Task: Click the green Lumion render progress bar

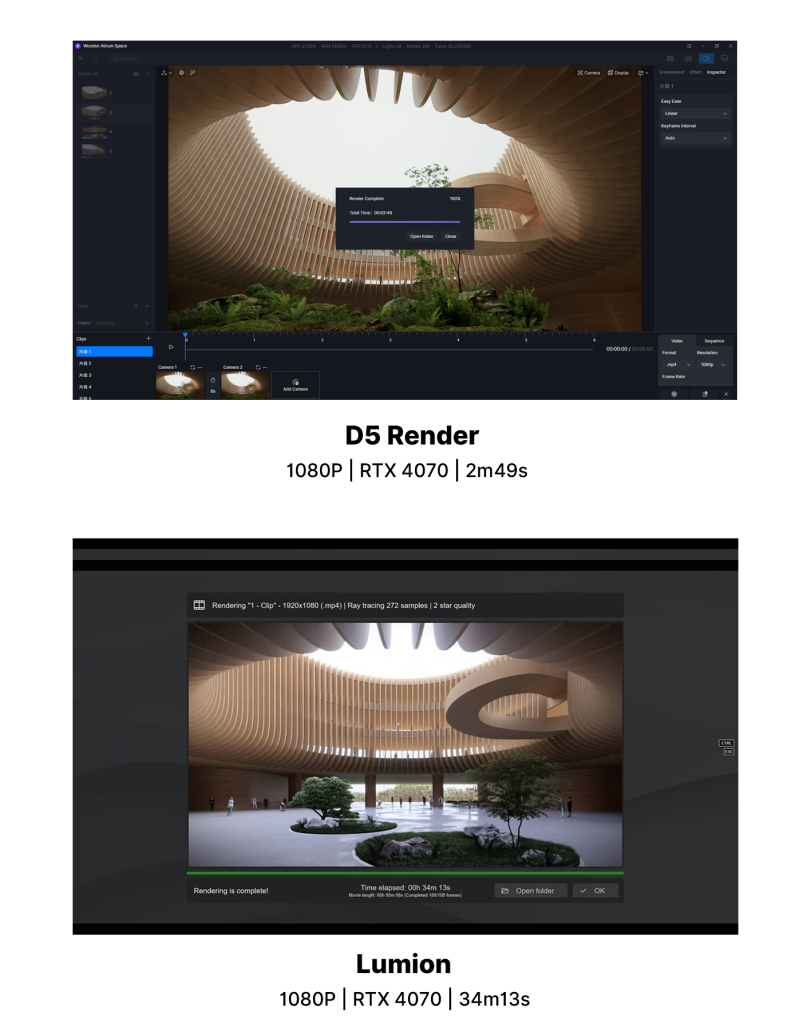Action: click(405, 873)
